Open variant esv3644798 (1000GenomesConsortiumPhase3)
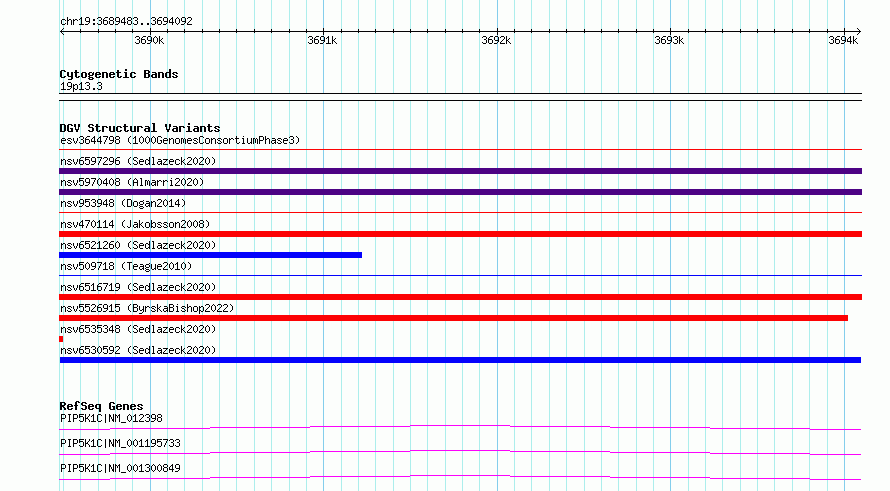Viewport: 890px width, 491px height. 180,140
